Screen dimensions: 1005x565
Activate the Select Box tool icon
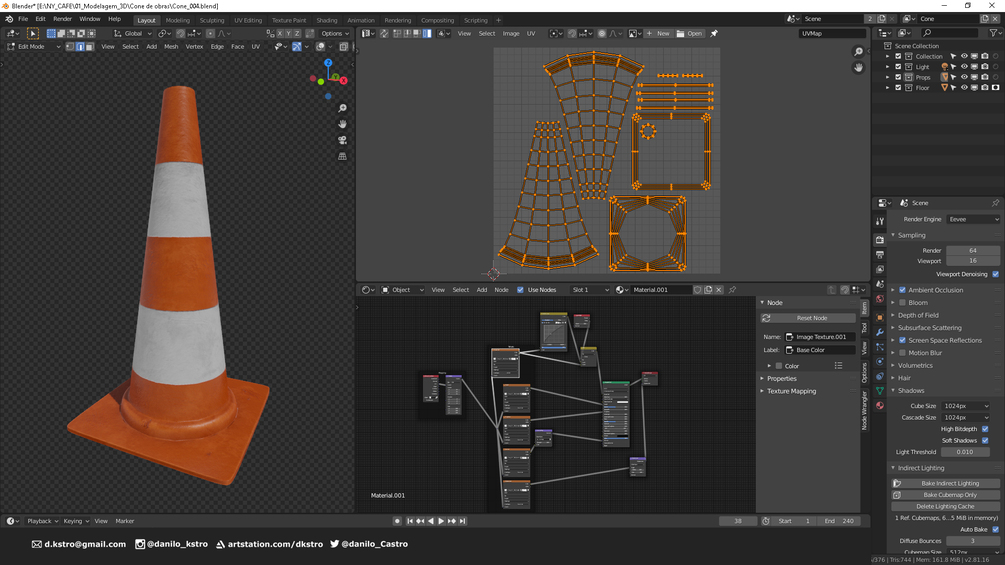(x=33, y=33)
